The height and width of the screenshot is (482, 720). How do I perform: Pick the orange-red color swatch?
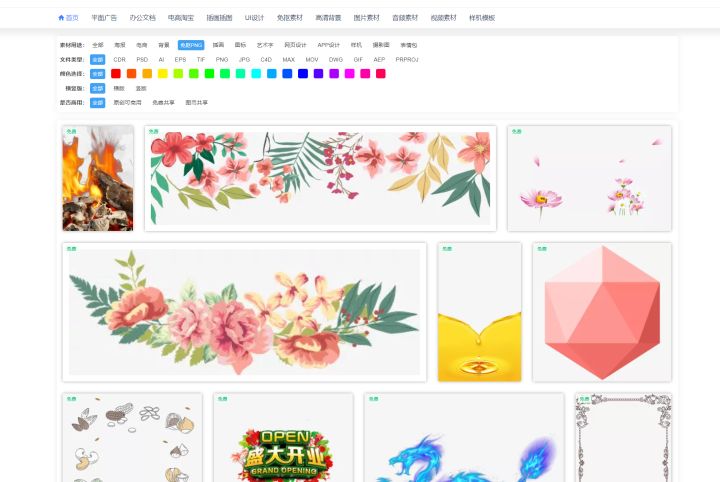click(x=131, y=73)
